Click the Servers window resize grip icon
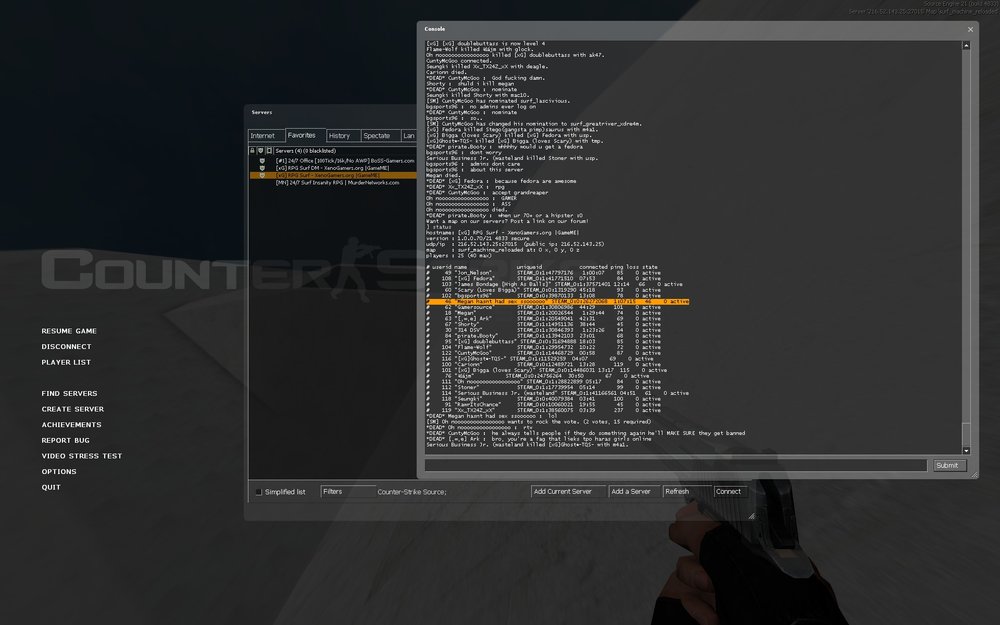Viewport: 1000px width, 625px height. pos(751,515)
